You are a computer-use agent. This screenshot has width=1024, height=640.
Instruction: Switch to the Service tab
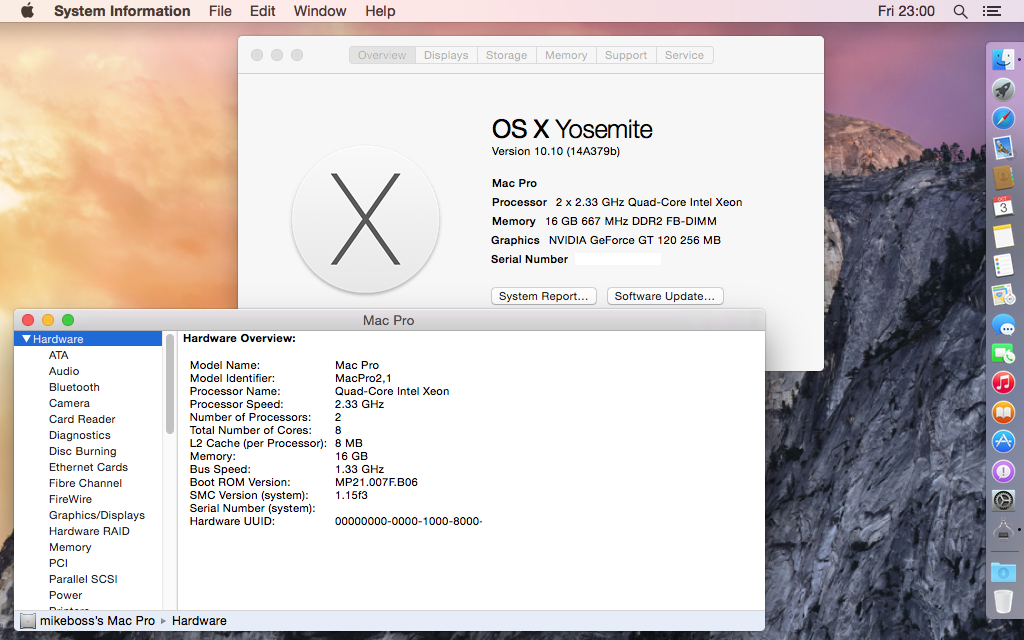[684, 56]
